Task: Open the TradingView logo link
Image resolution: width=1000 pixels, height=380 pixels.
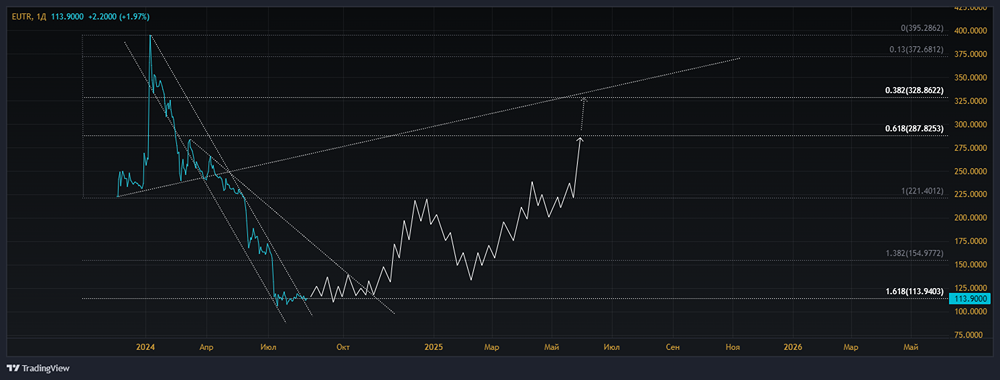Action: pos(38,368)
